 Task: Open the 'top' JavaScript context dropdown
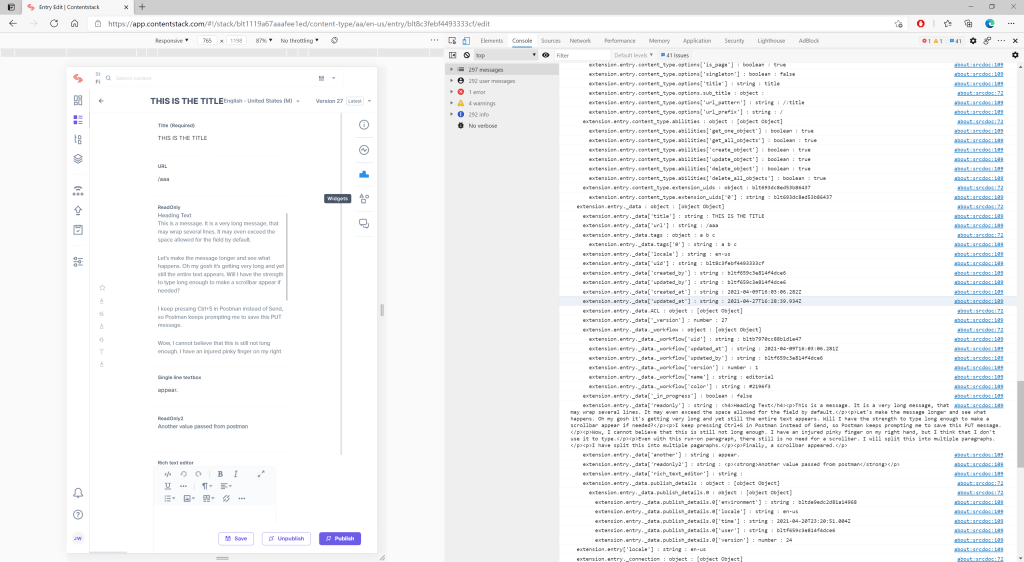(503, 55)
